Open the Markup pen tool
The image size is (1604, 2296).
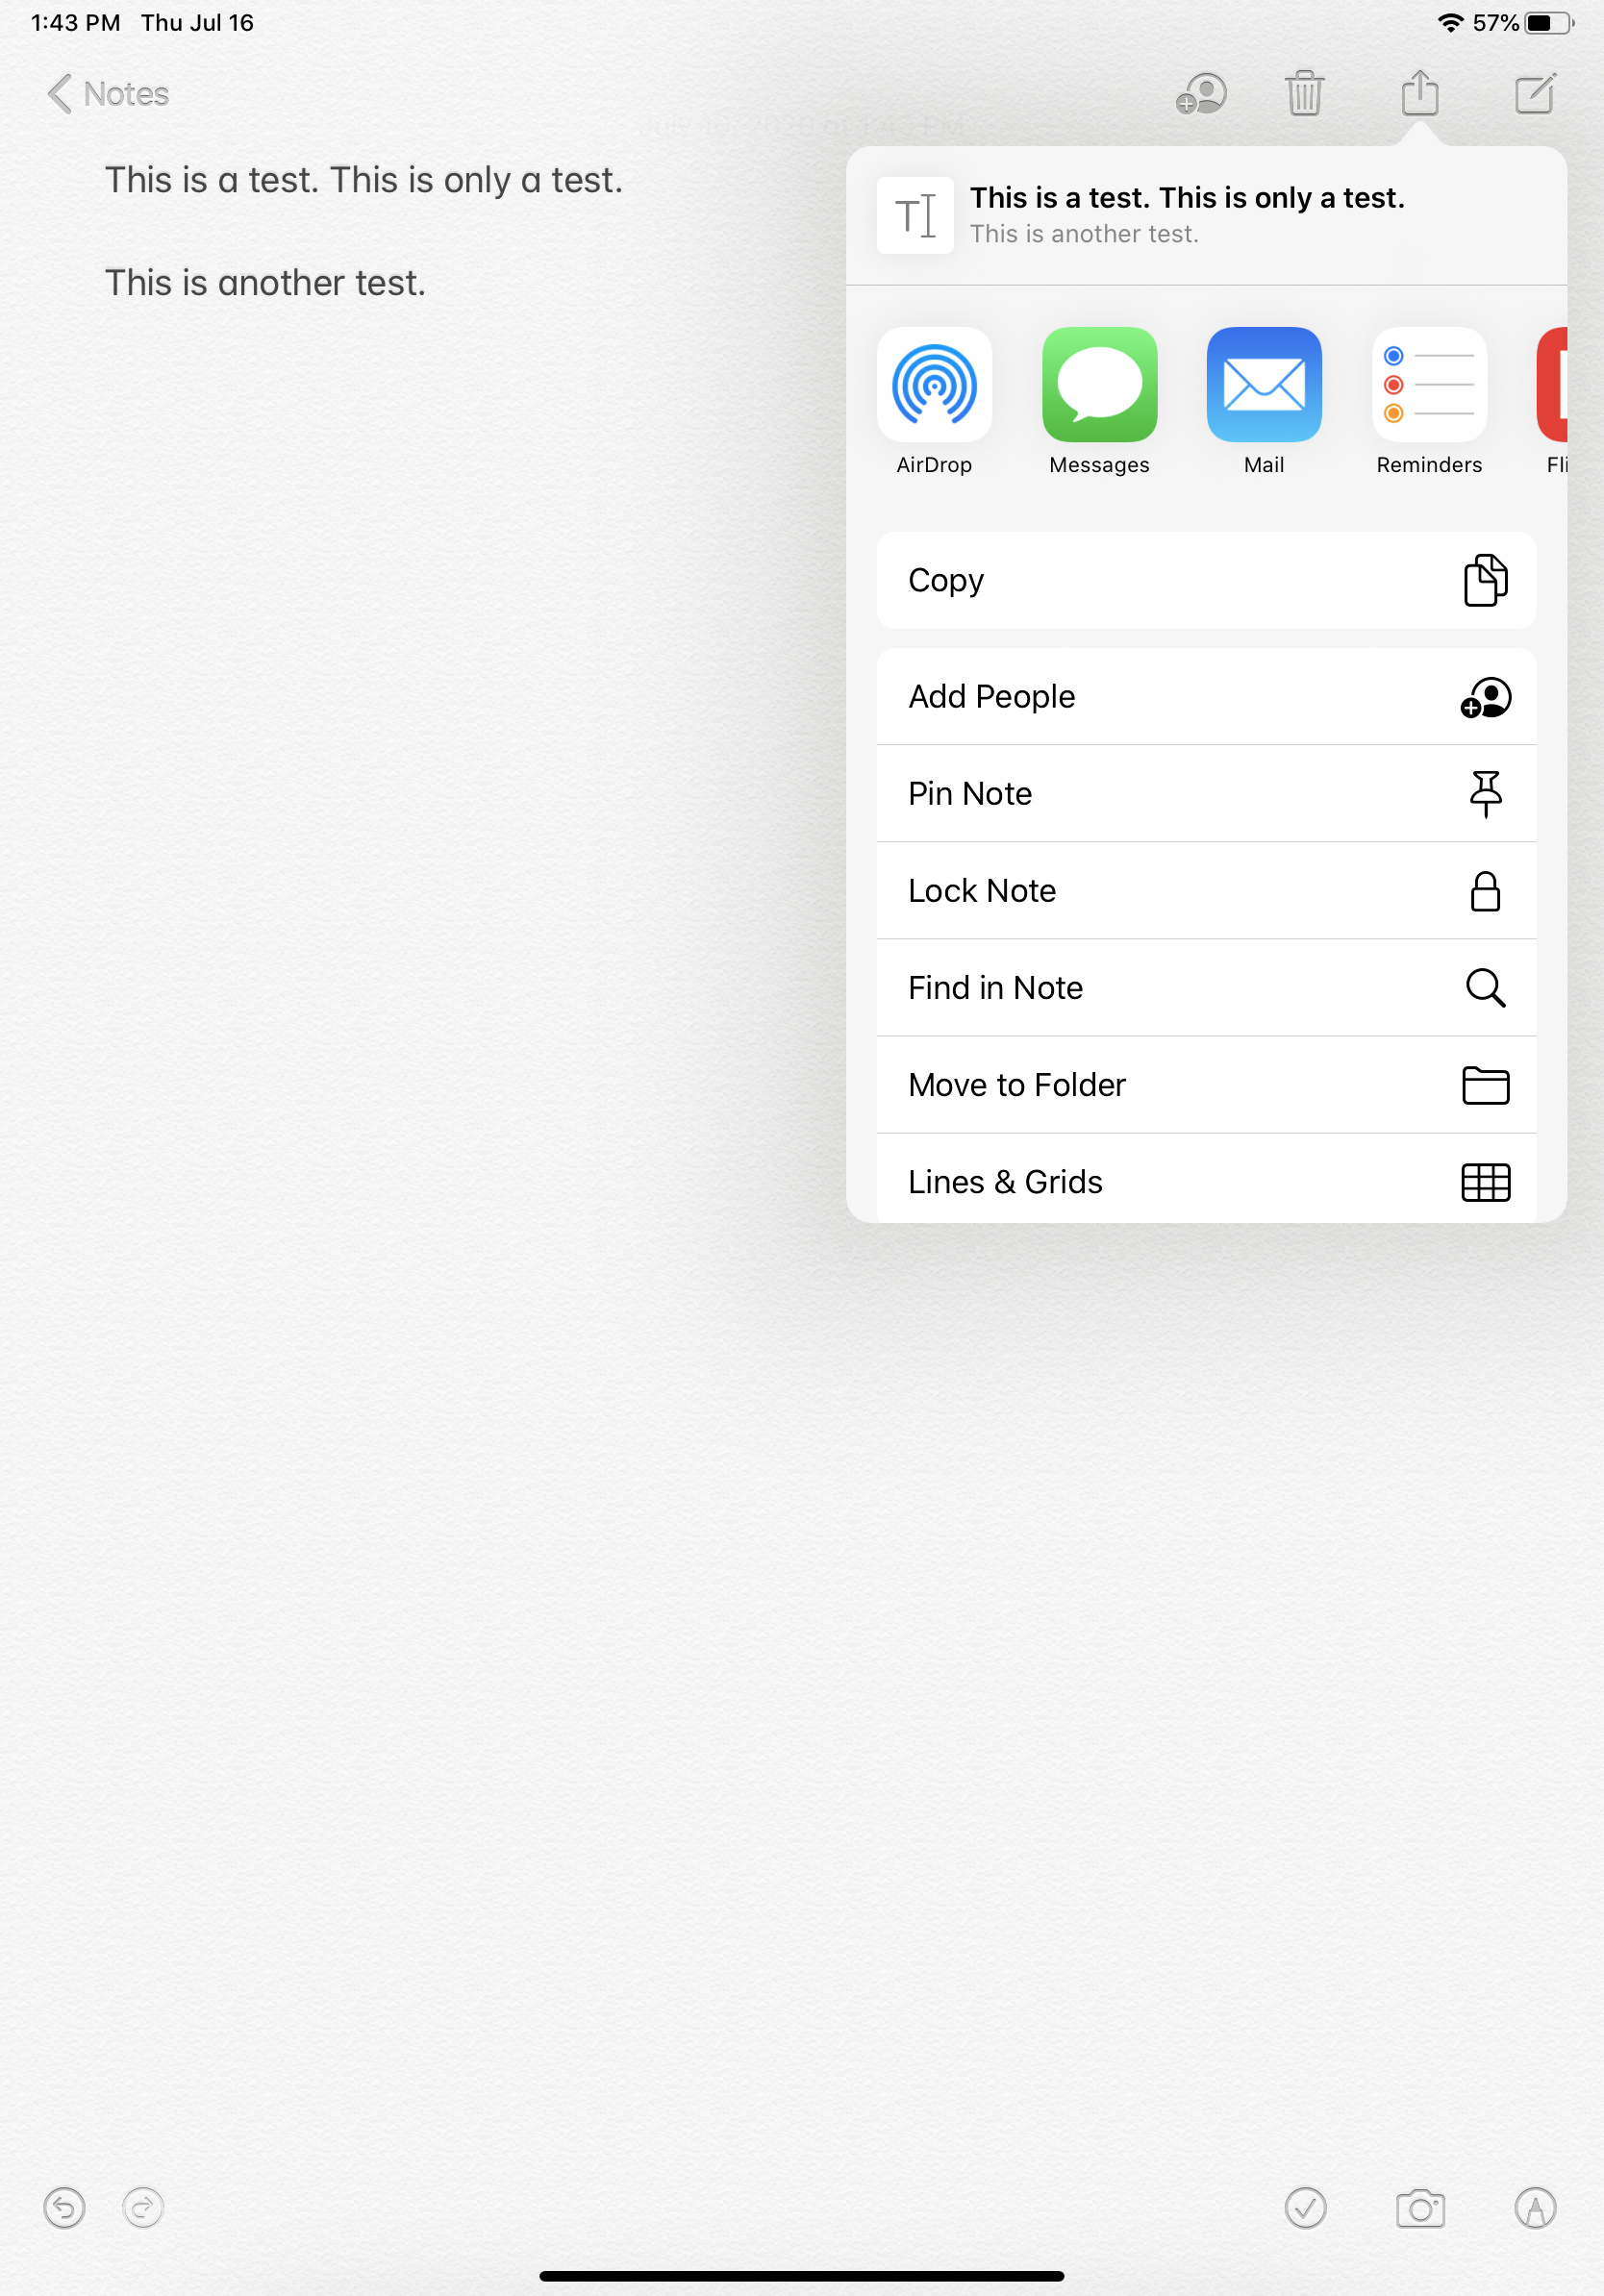coord(1535,2208)
